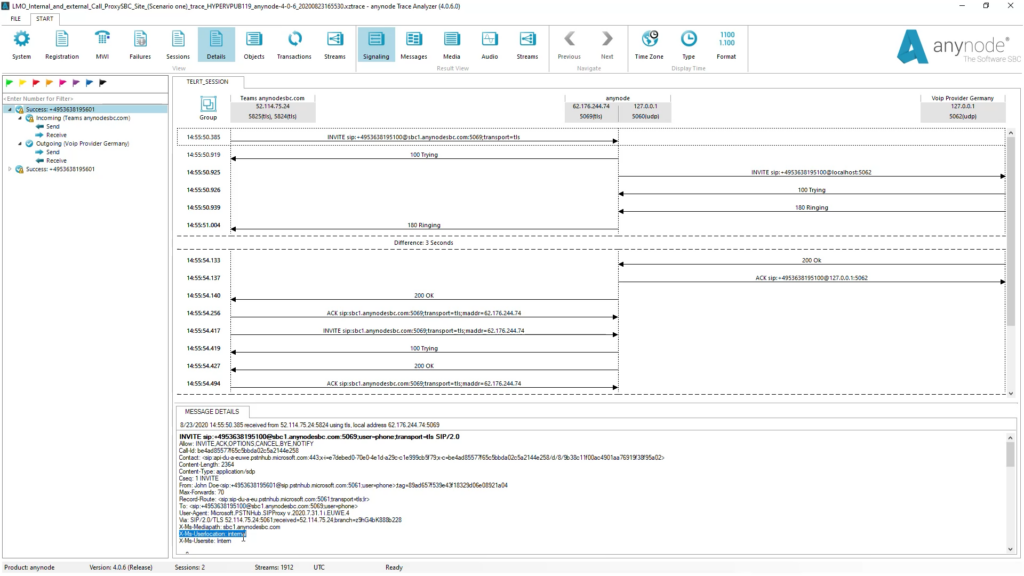Open the FILE menu

point(16,19)
